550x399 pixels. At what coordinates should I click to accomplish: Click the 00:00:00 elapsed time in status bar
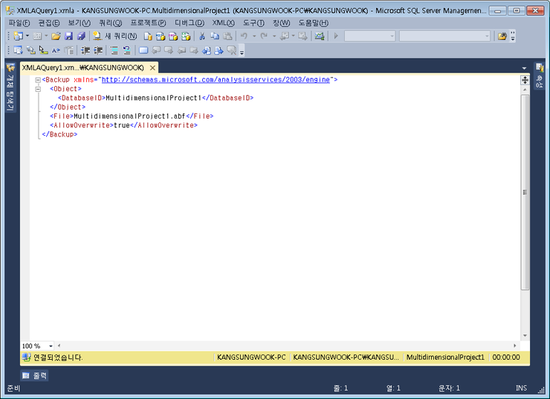click(506, 357)
